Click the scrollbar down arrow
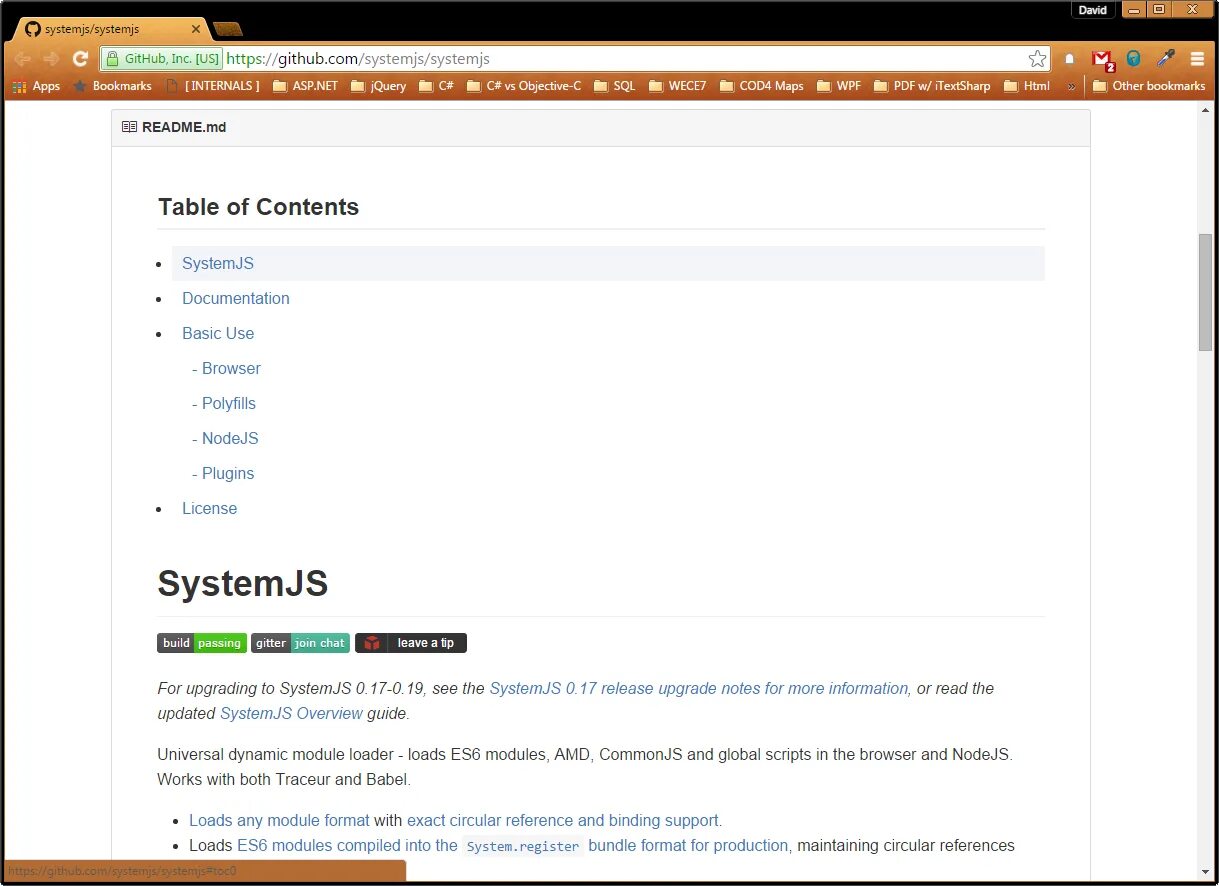The image size is (1219, 886). click(x=1206, y=870)
